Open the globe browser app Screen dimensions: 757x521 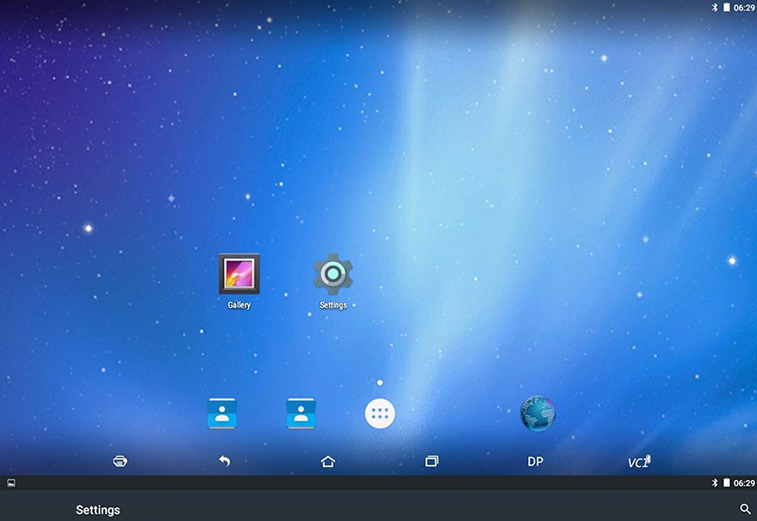pos(538,413)
